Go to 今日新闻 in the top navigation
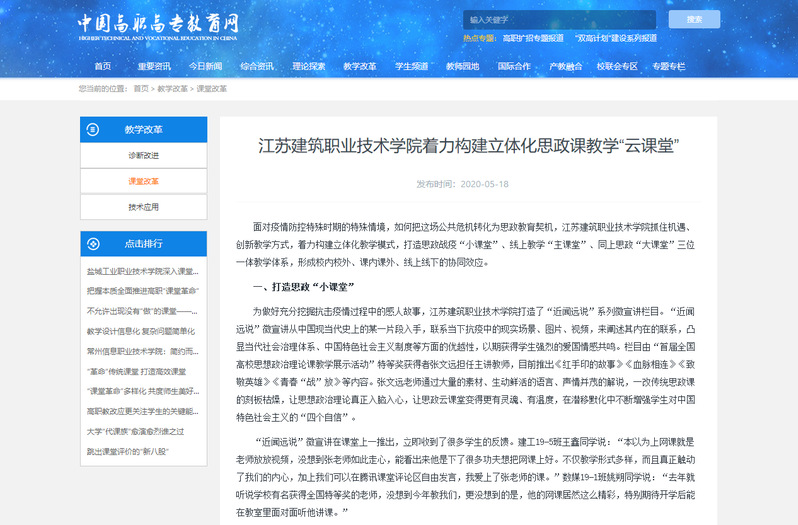 click(206, 66)
